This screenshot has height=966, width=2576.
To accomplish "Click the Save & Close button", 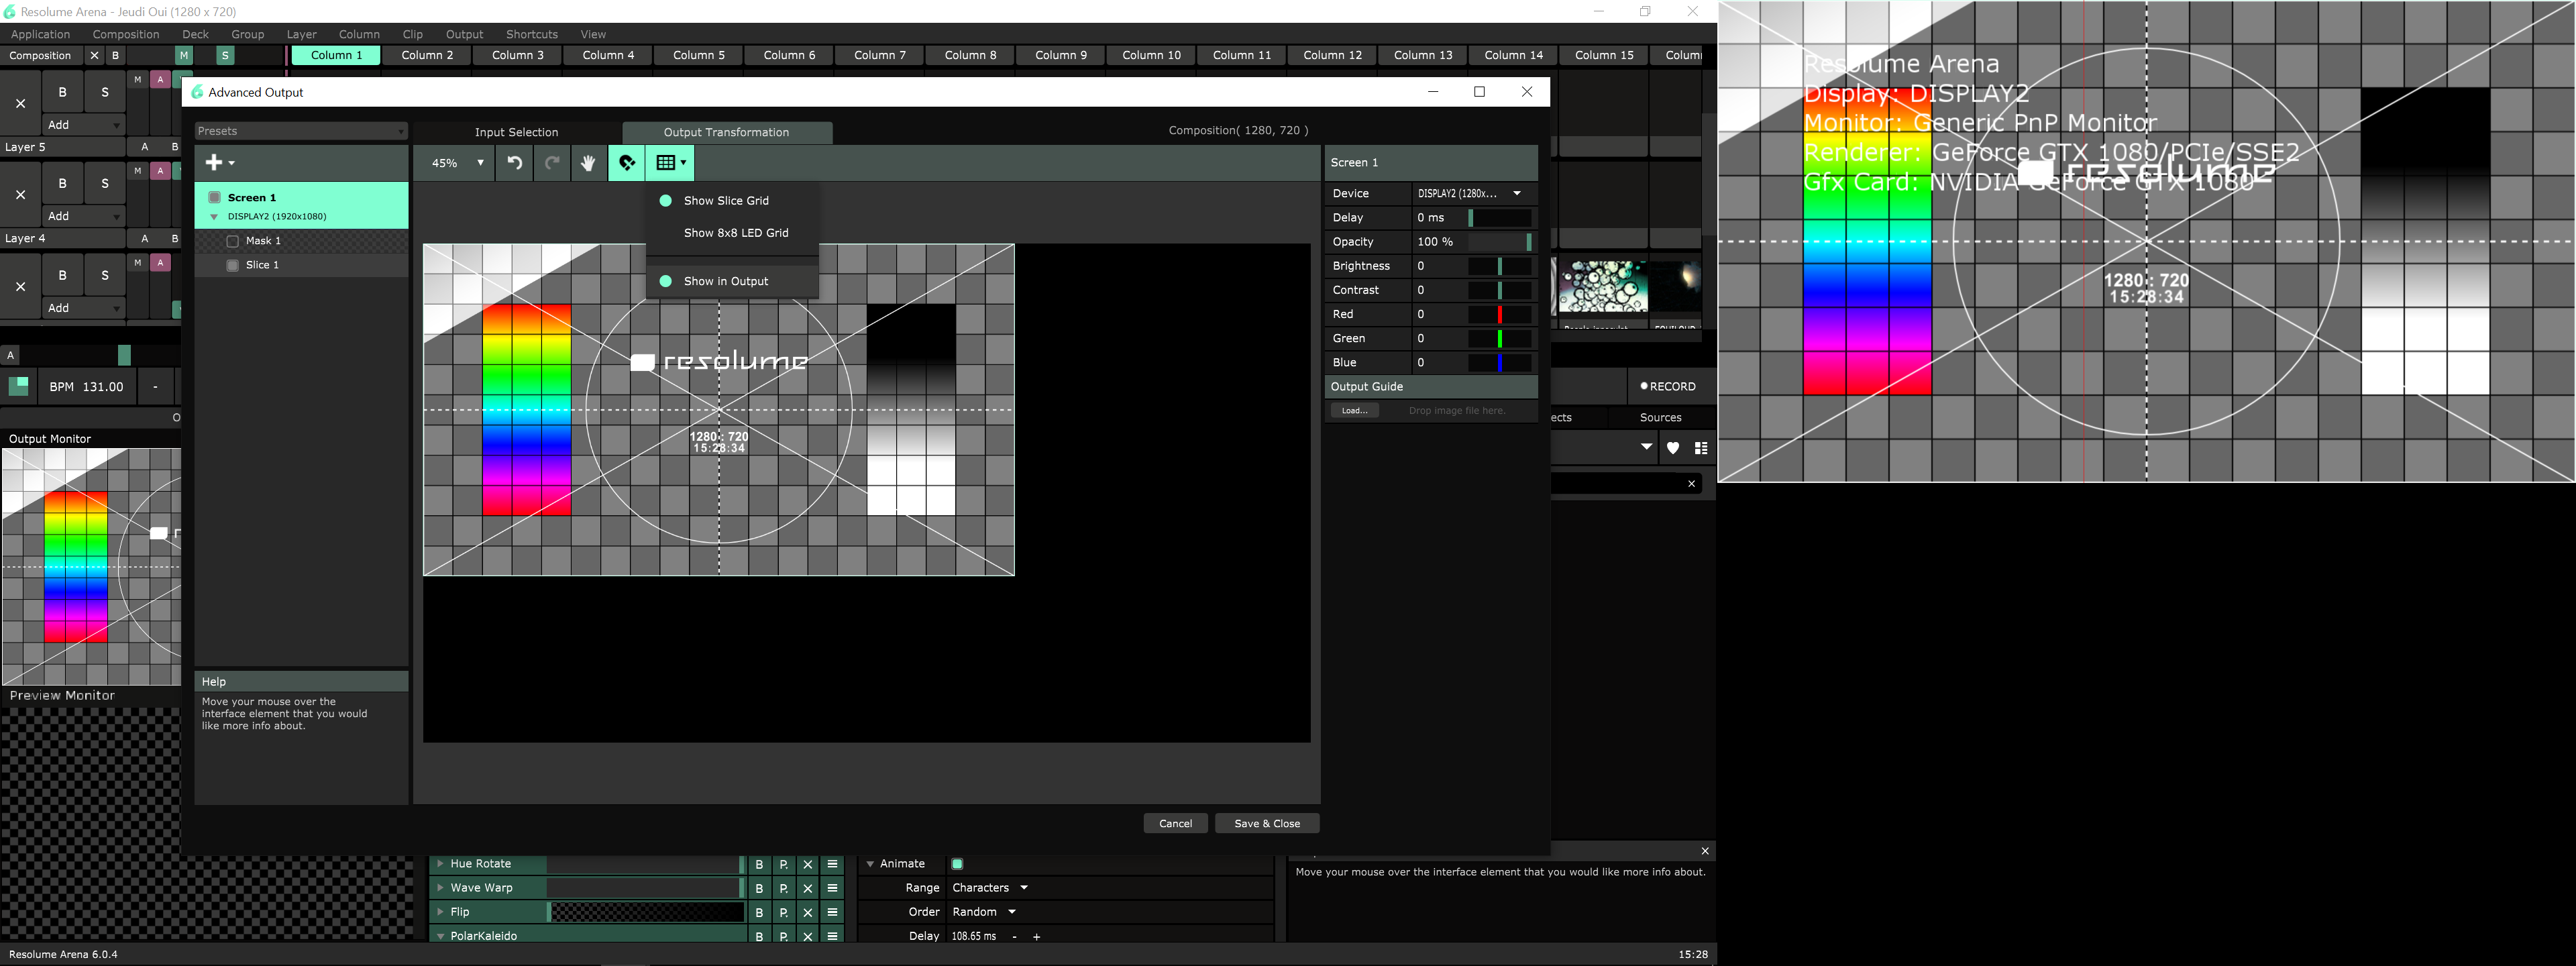I will click(1266, 824).
